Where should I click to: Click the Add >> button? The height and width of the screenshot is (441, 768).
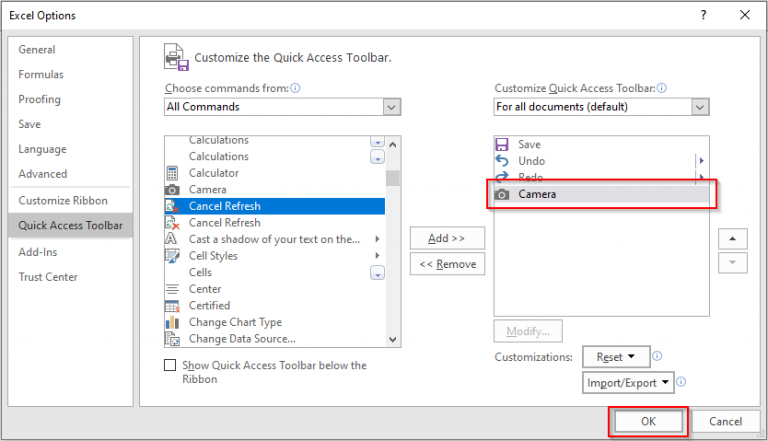(447, 238)
